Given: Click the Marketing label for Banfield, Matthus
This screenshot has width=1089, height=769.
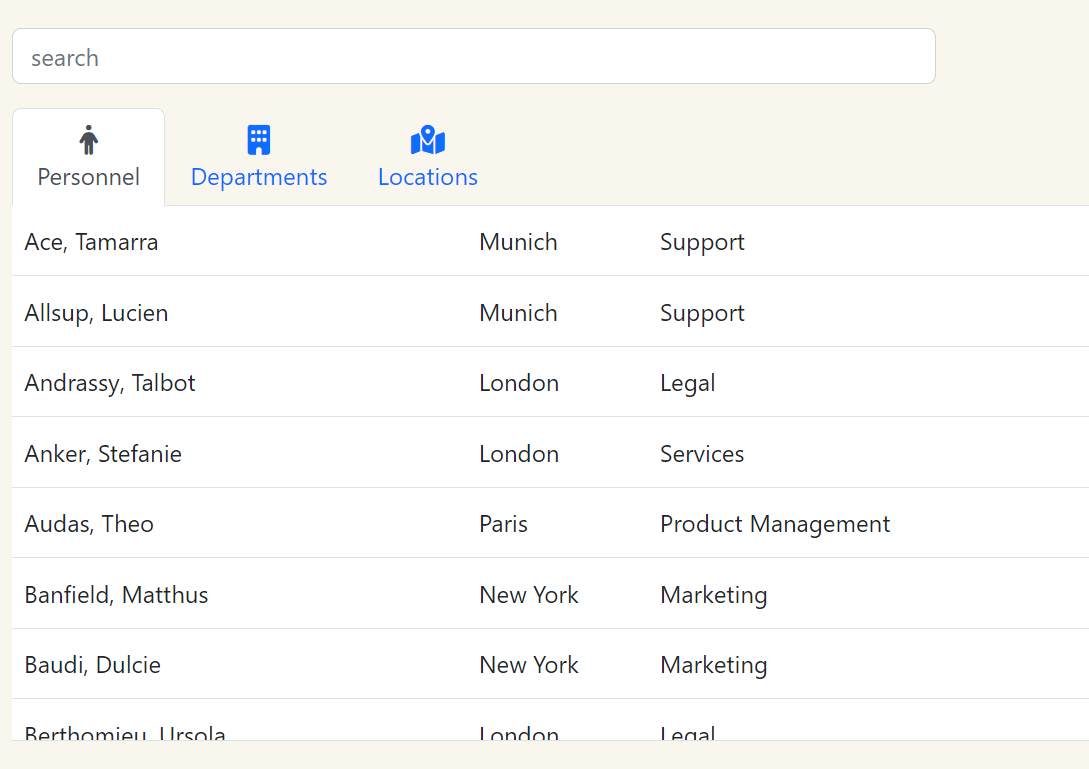Looking at the screenshot, I should [713, 594].
